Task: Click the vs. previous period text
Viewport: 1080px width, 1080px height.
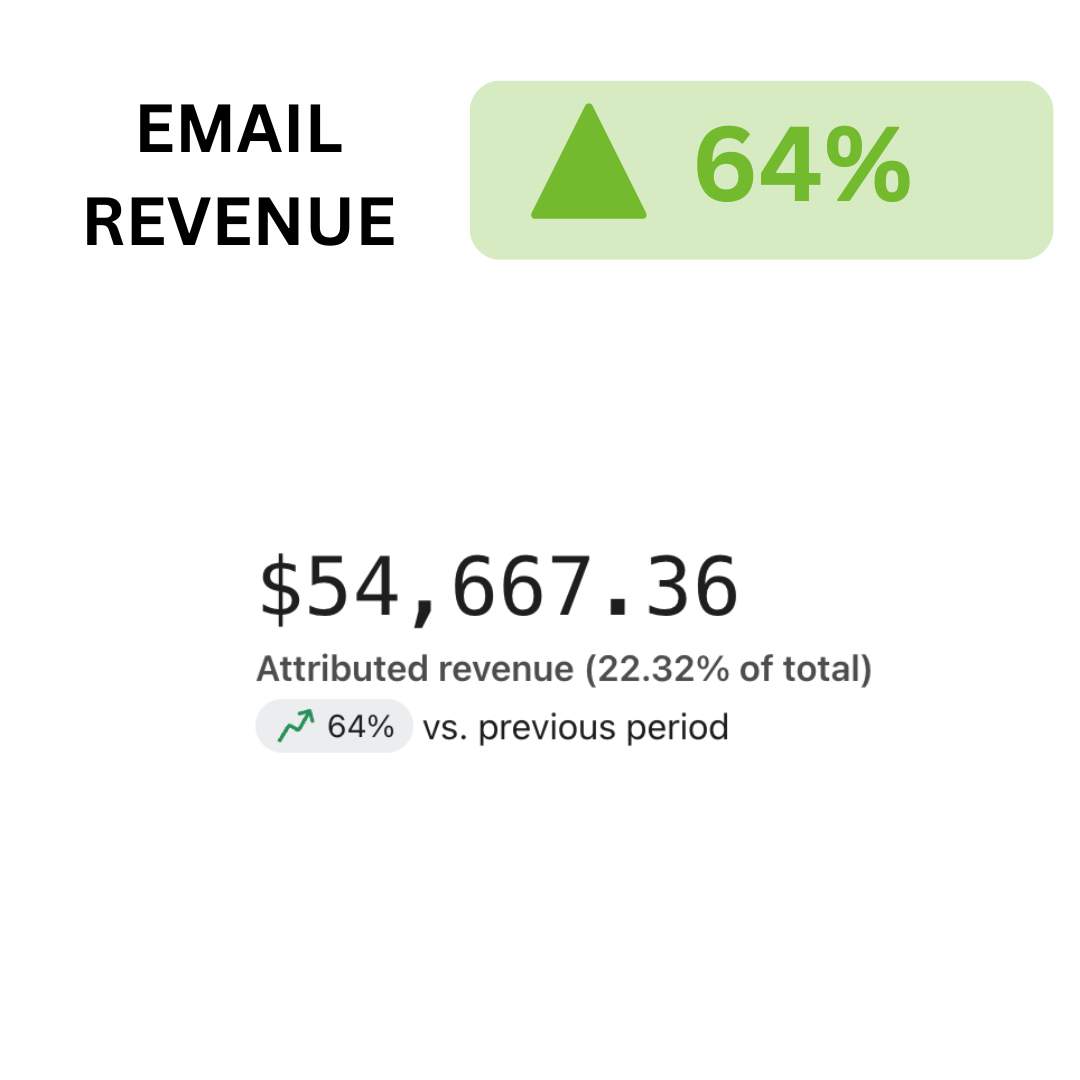Action: [x=575, y=727]
